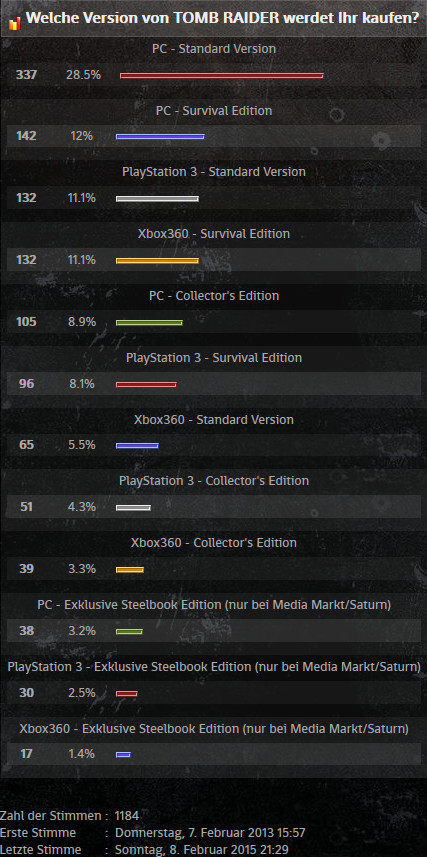Select the PlayStation 3 - Collector's Edition label
427x857 pixels.
tap(214, 480)
